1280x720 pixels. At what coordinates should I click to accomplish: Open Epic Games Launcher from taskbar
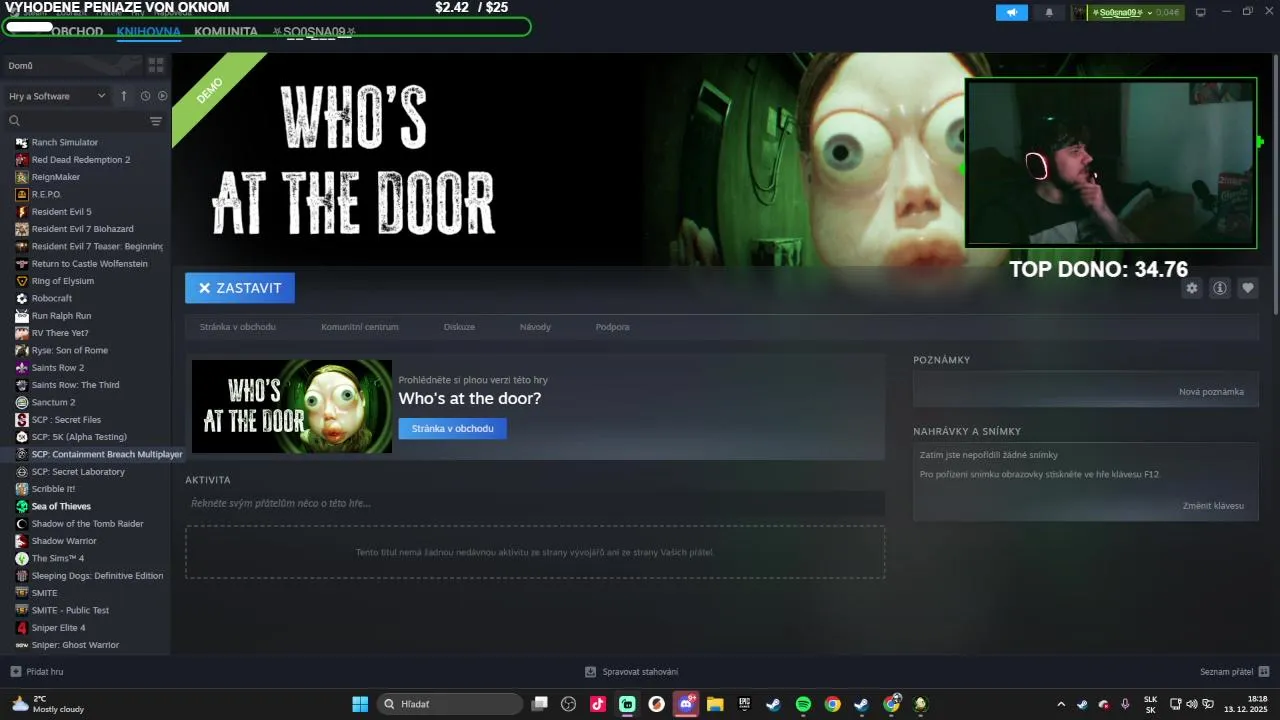pos(744,704)
